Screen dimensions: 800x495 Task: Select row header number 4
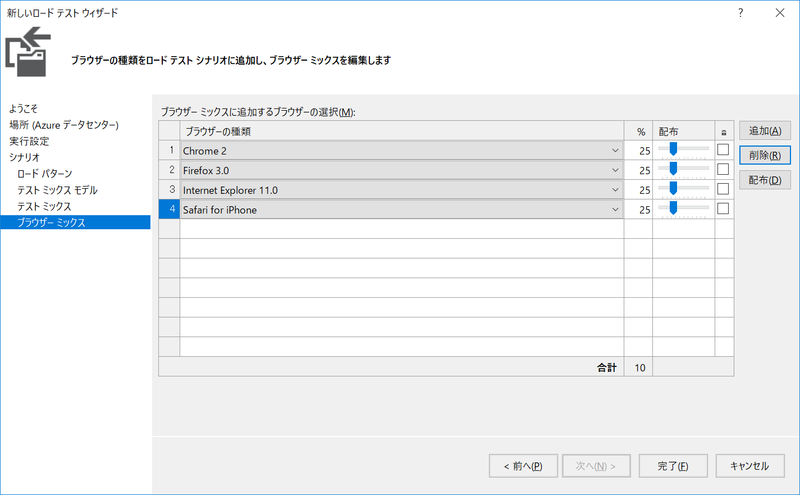pyautogui.click(x=169, y=209)
